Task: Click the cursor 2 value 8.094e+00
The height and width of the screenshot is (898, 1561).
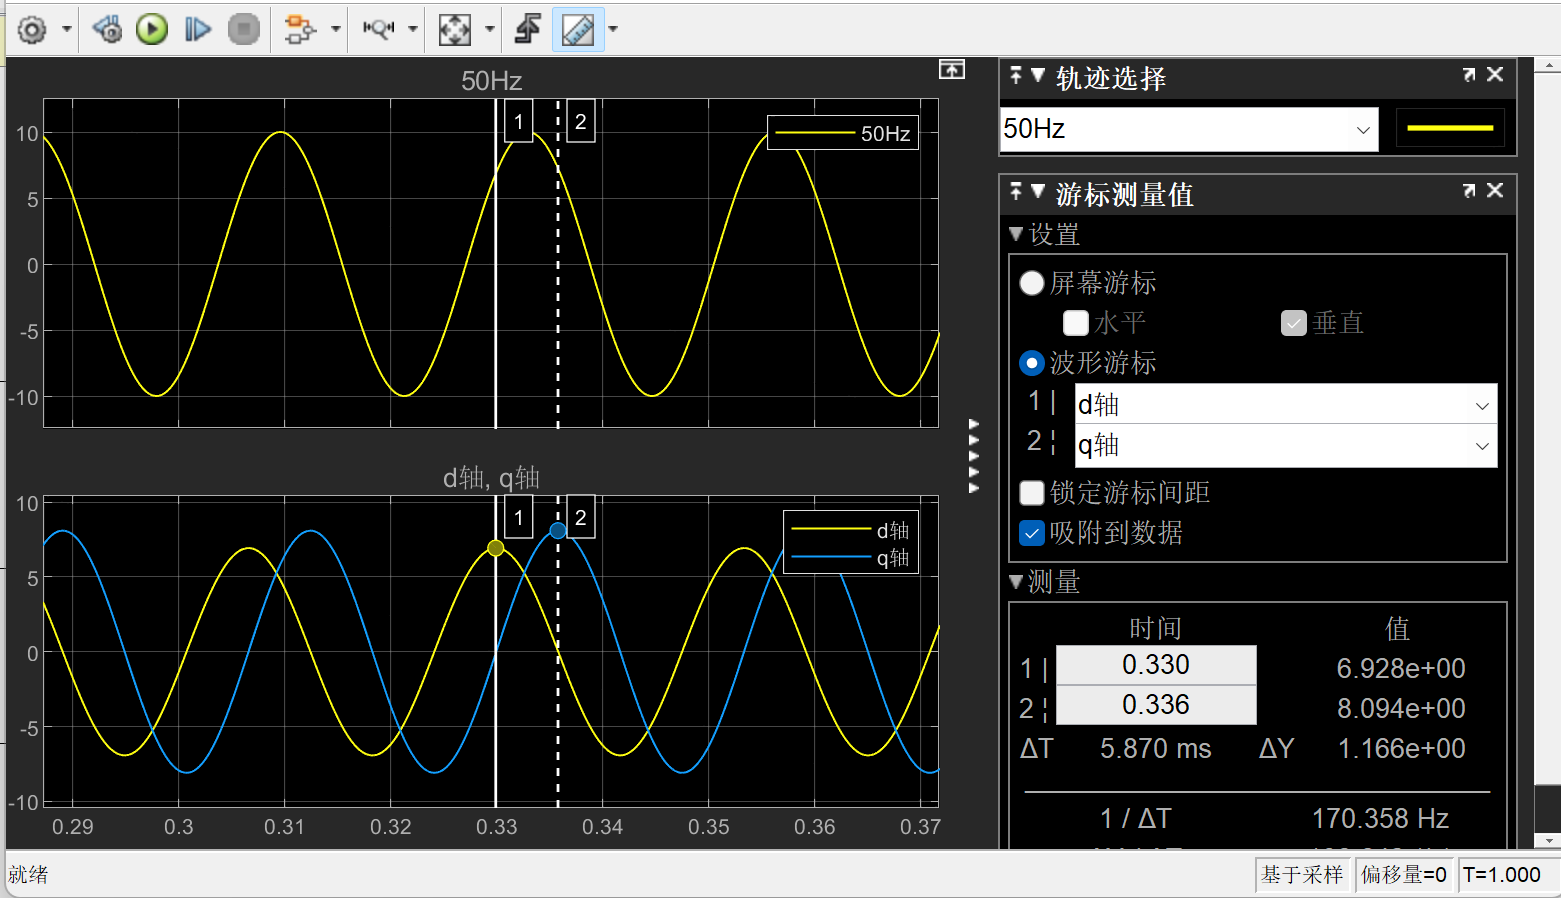Action: pos(1401,709)
